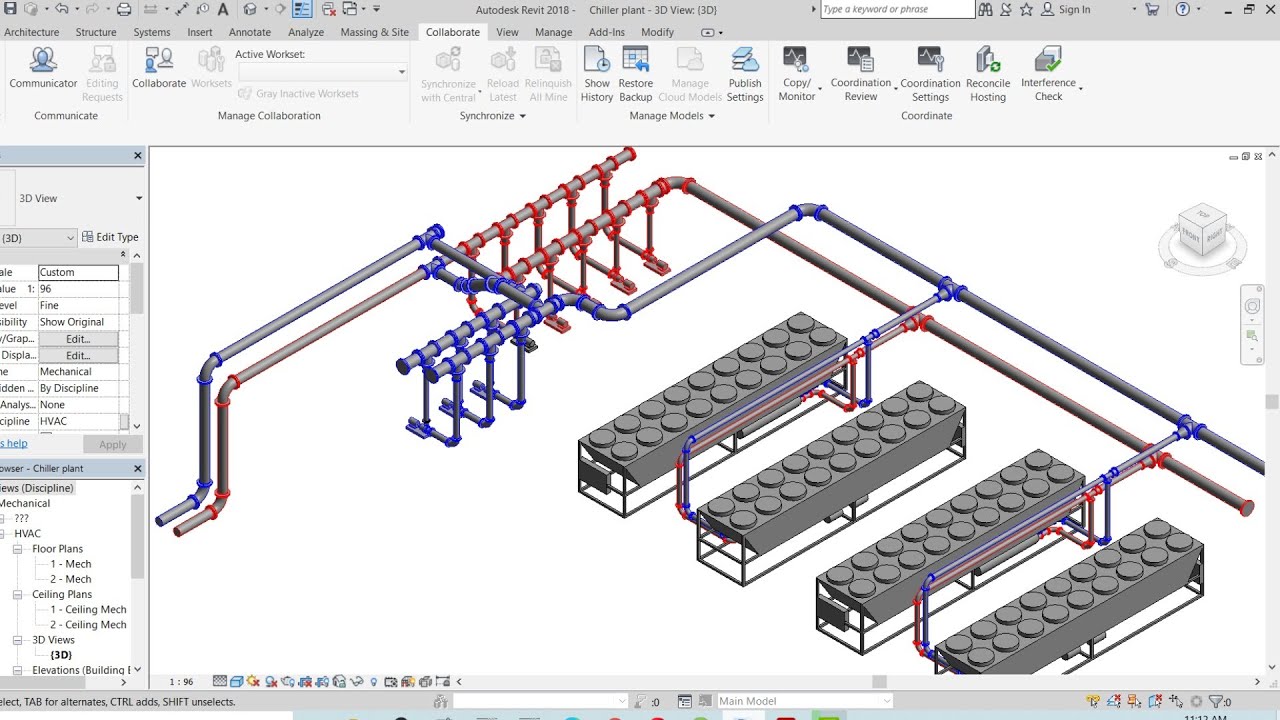Click the Close Hidden Windows icon
The height and width of the screenshot is (720, 1280).
click(x=327, y=9)
